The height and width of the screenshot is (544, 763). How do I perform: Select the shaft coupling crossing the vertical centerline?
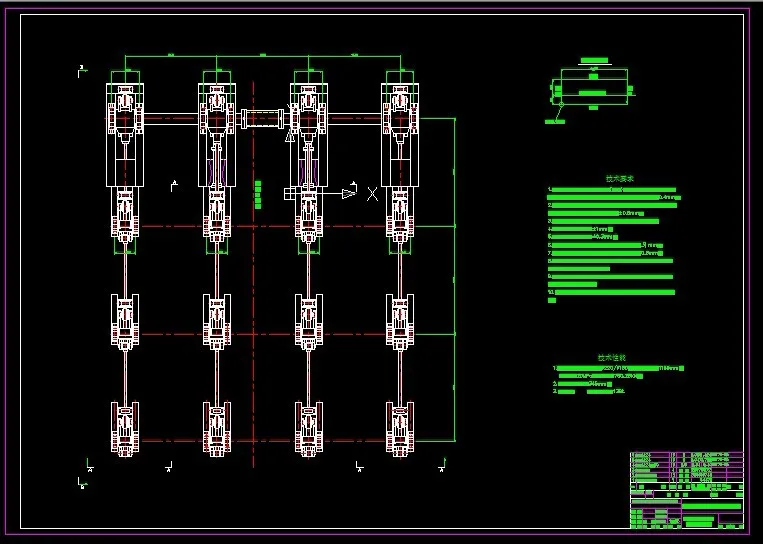(263, 119)
